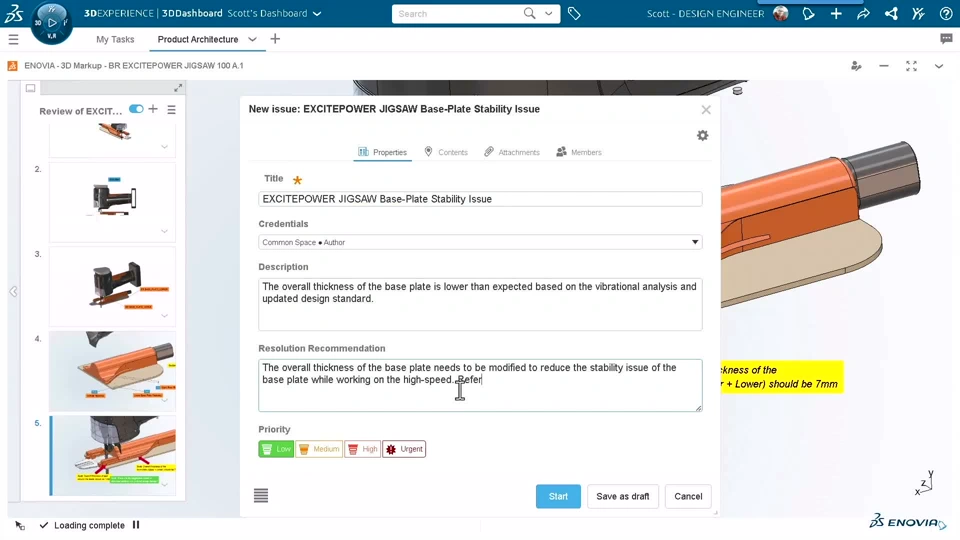960x540 pixels.
Task: Click the ENOVIA 3D Markup widget icon
Action: [x=12, y=66]
